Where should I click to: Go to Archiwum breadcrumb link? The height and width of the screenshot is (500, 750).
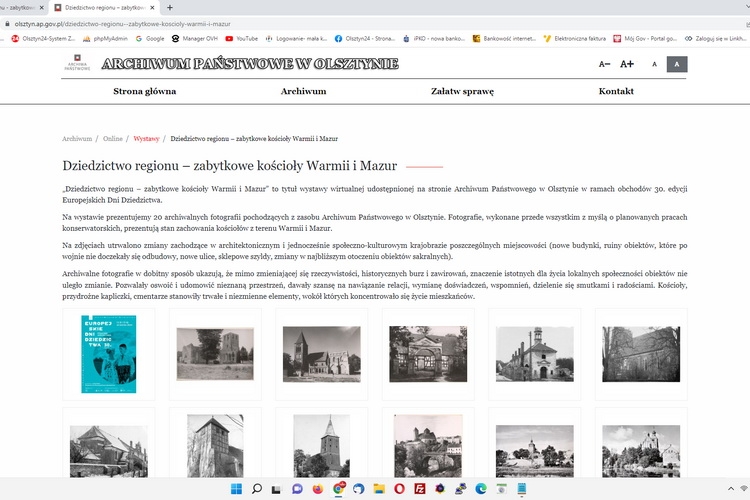[77, 139]
